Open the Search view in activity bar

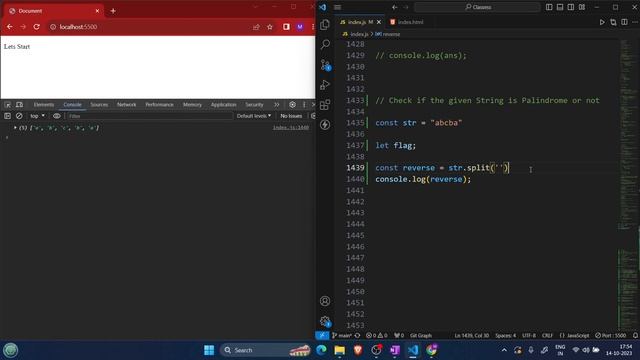(x=325, y=44)
